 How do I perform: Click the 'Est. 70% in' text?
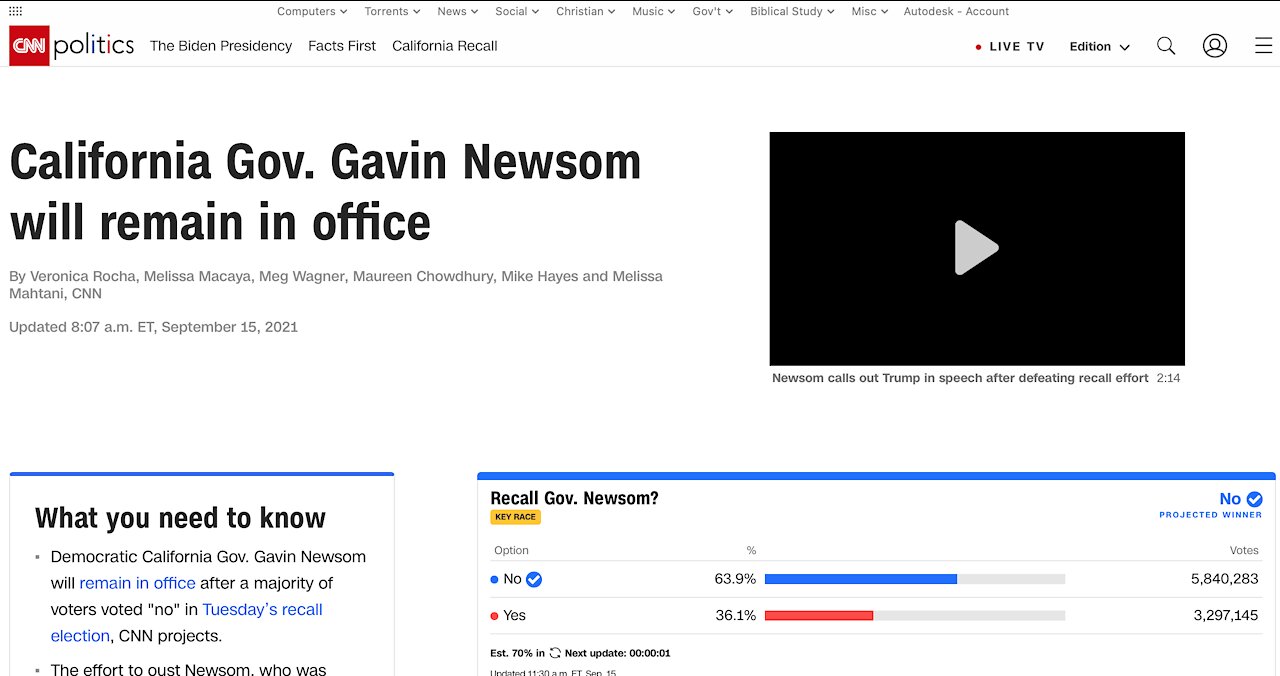coord(518,653)
